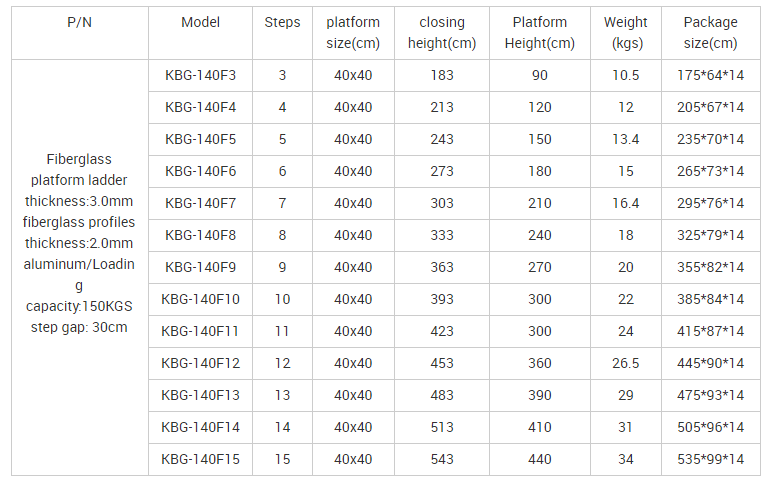Click the Model column header
The height and width of the screenshot is (483, 775).
tap(201, 22)
